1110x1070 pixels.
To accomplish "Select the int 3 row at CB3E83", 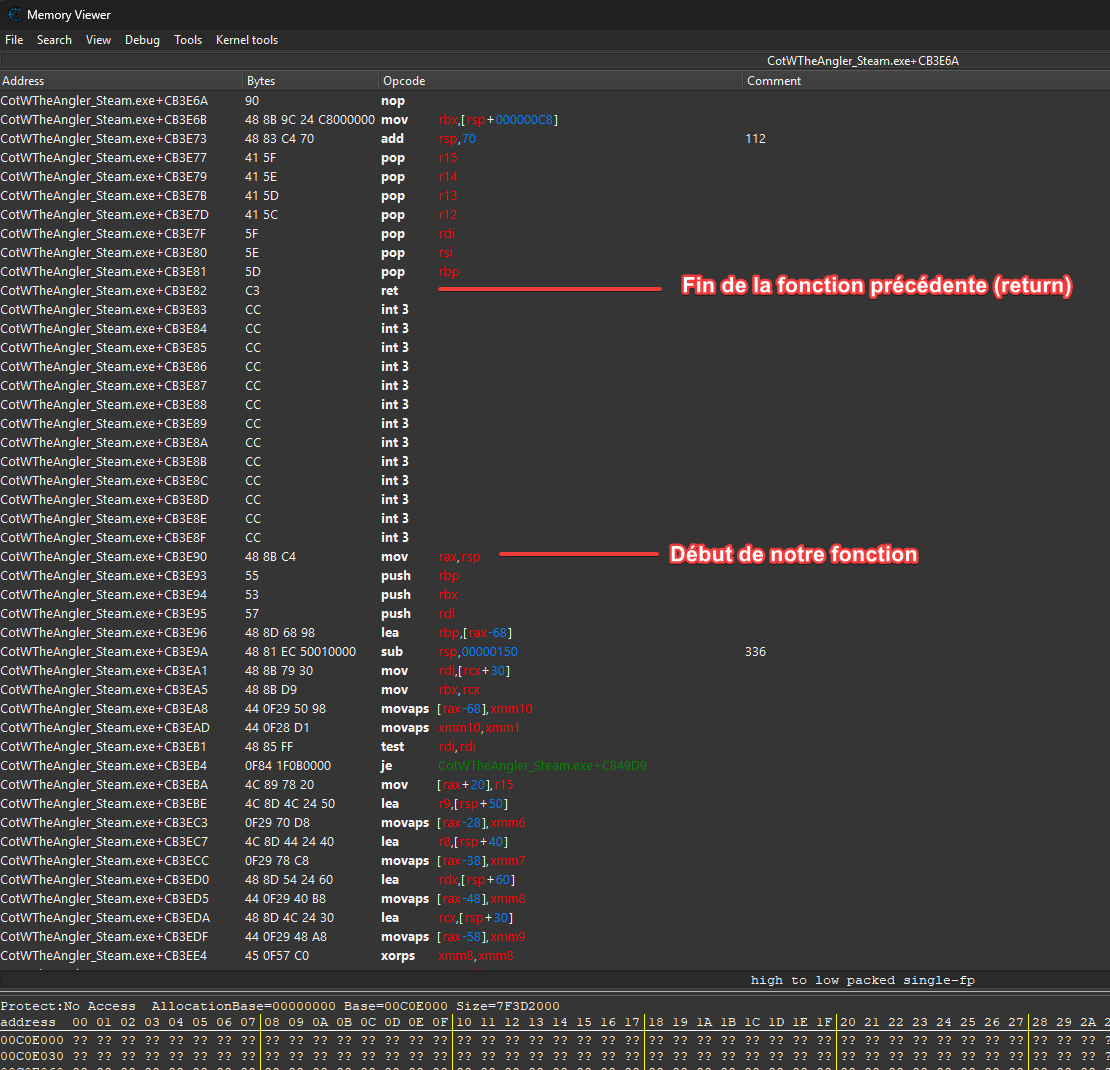I will (555, 309).
